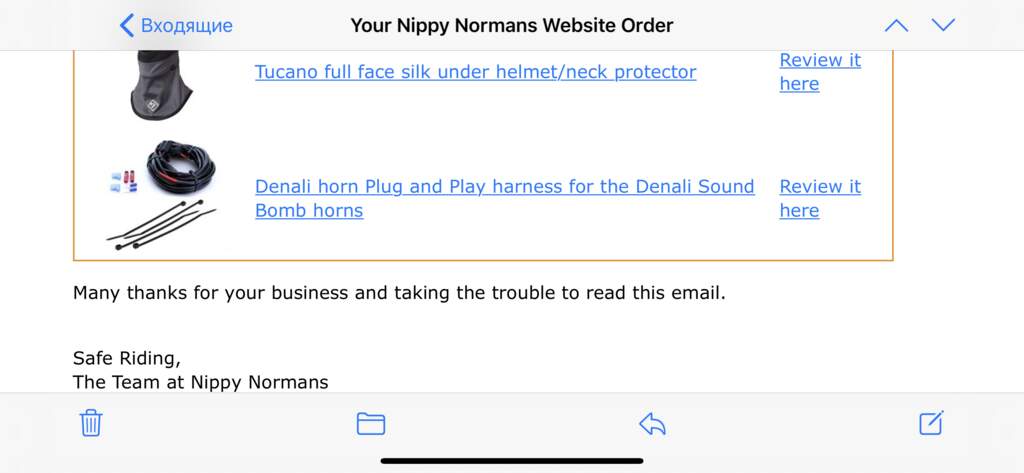Open the move-to-folder icon
Screen dimensions: 1024x473
click(371, 423)
